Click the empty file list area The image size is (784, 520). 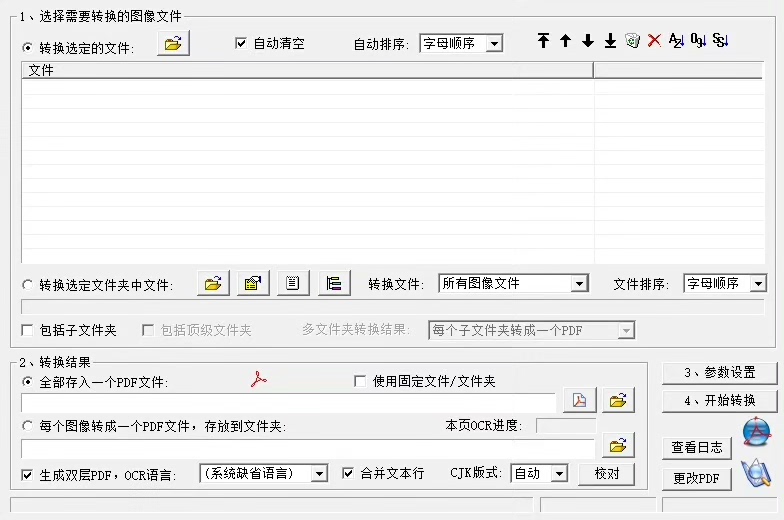pyautogui.click(x=393, y=171)
